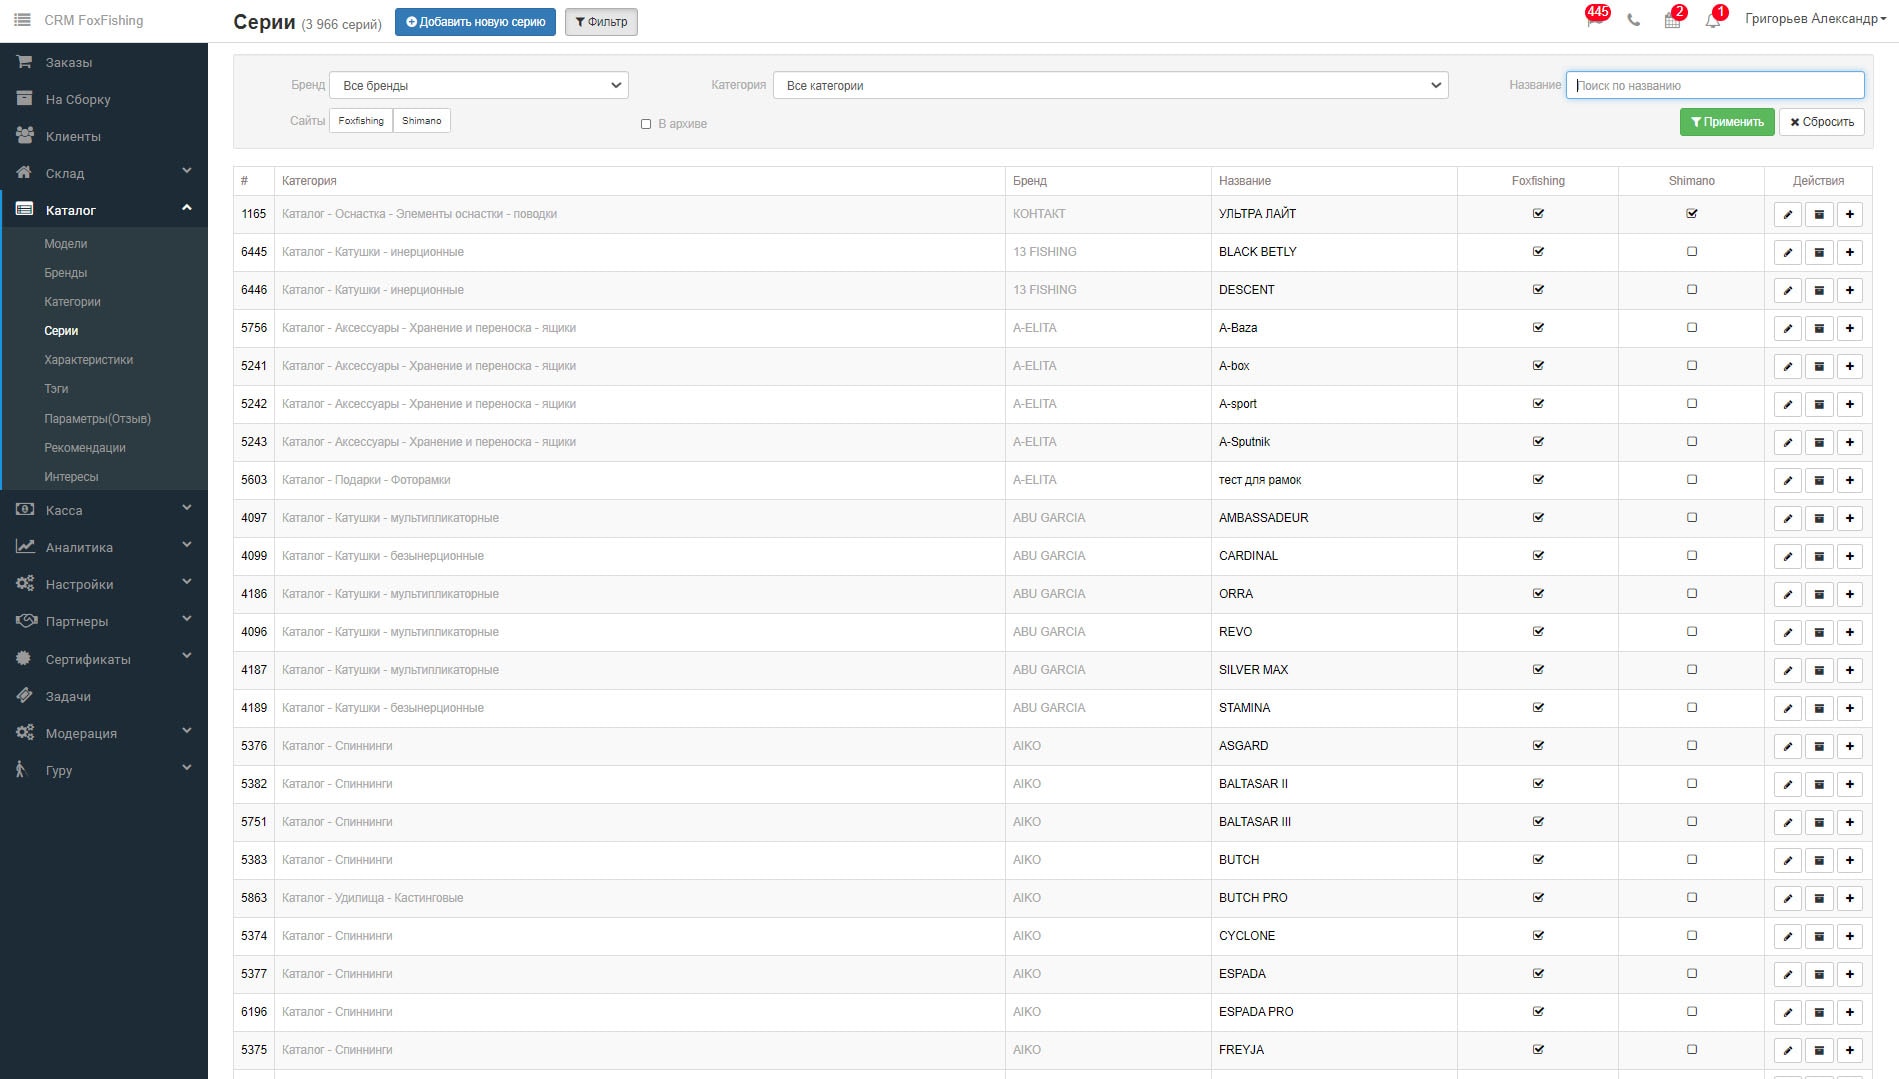
Task: Open Характеристики in the Каталог submenu
Action: click(89, 360)
